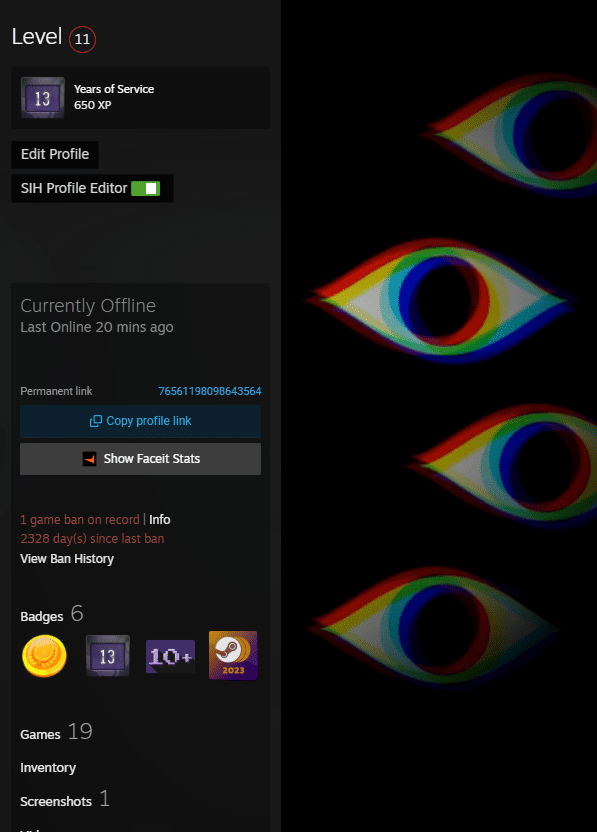Open the Years of Service 13 badge icon
Screen dimensions: 597x832
(x=43, y=98)
